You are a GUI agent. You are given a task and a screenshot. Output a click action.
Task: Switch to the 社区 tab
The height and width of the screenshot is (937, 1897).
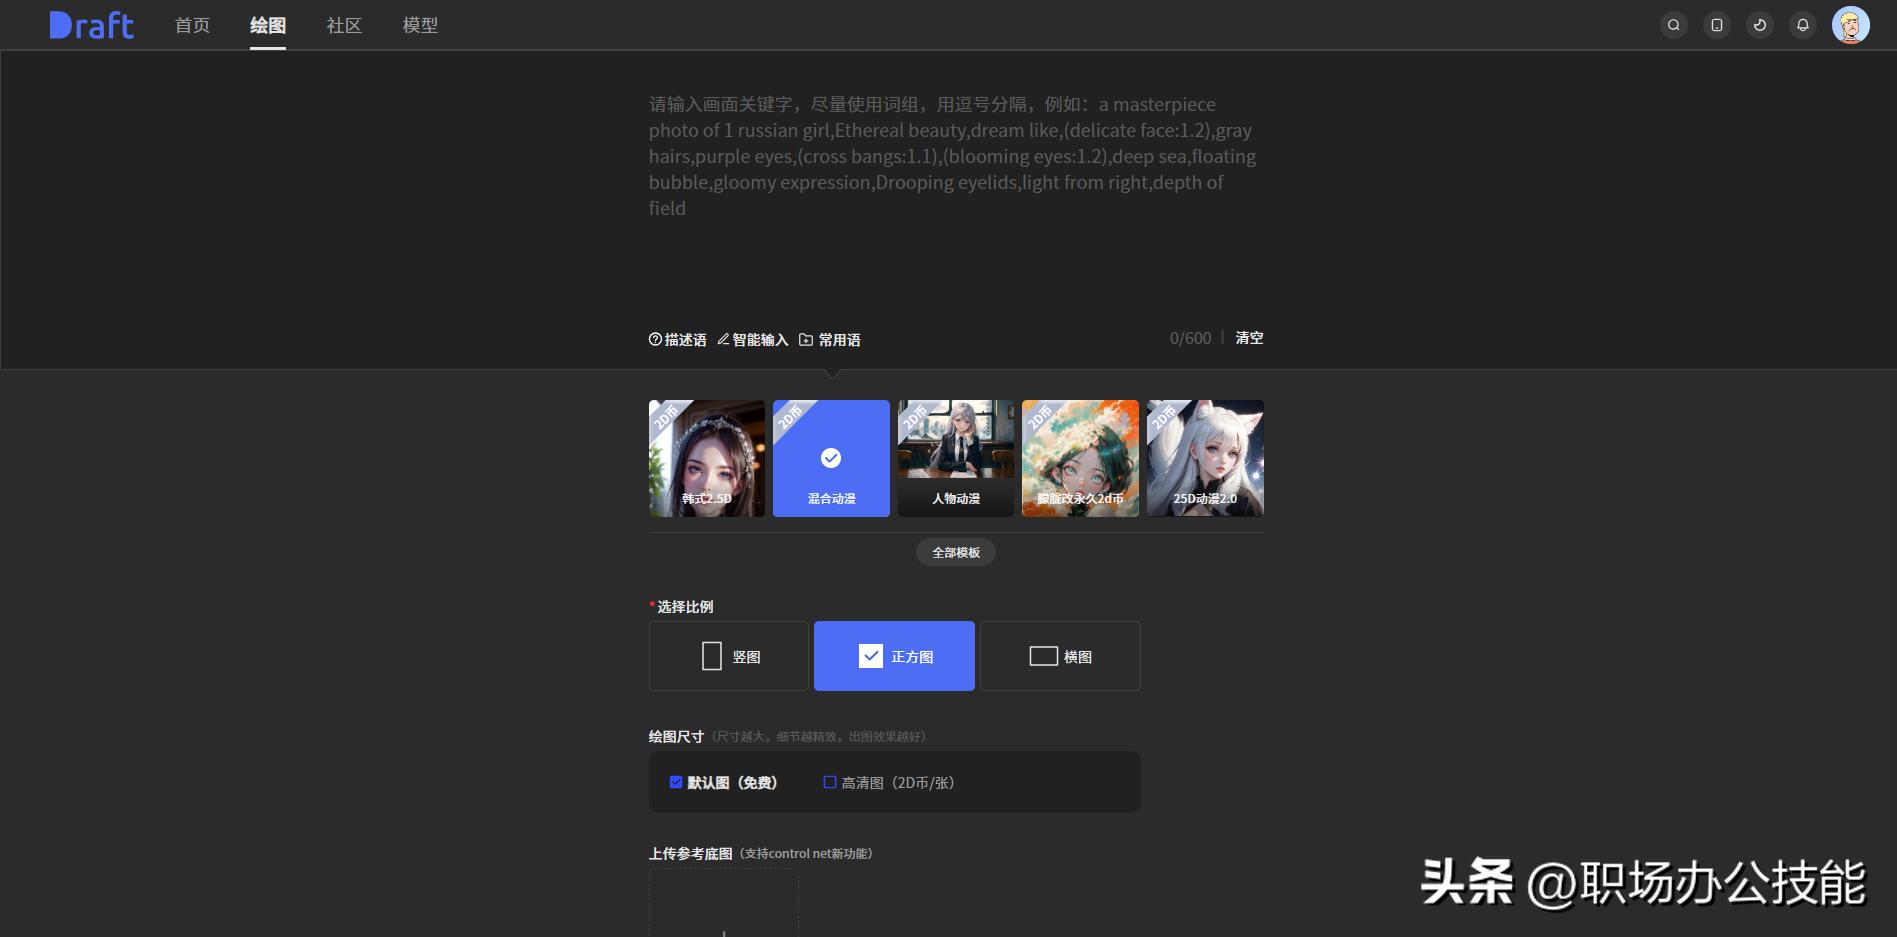pyautogui.click(x=342, y=25)
